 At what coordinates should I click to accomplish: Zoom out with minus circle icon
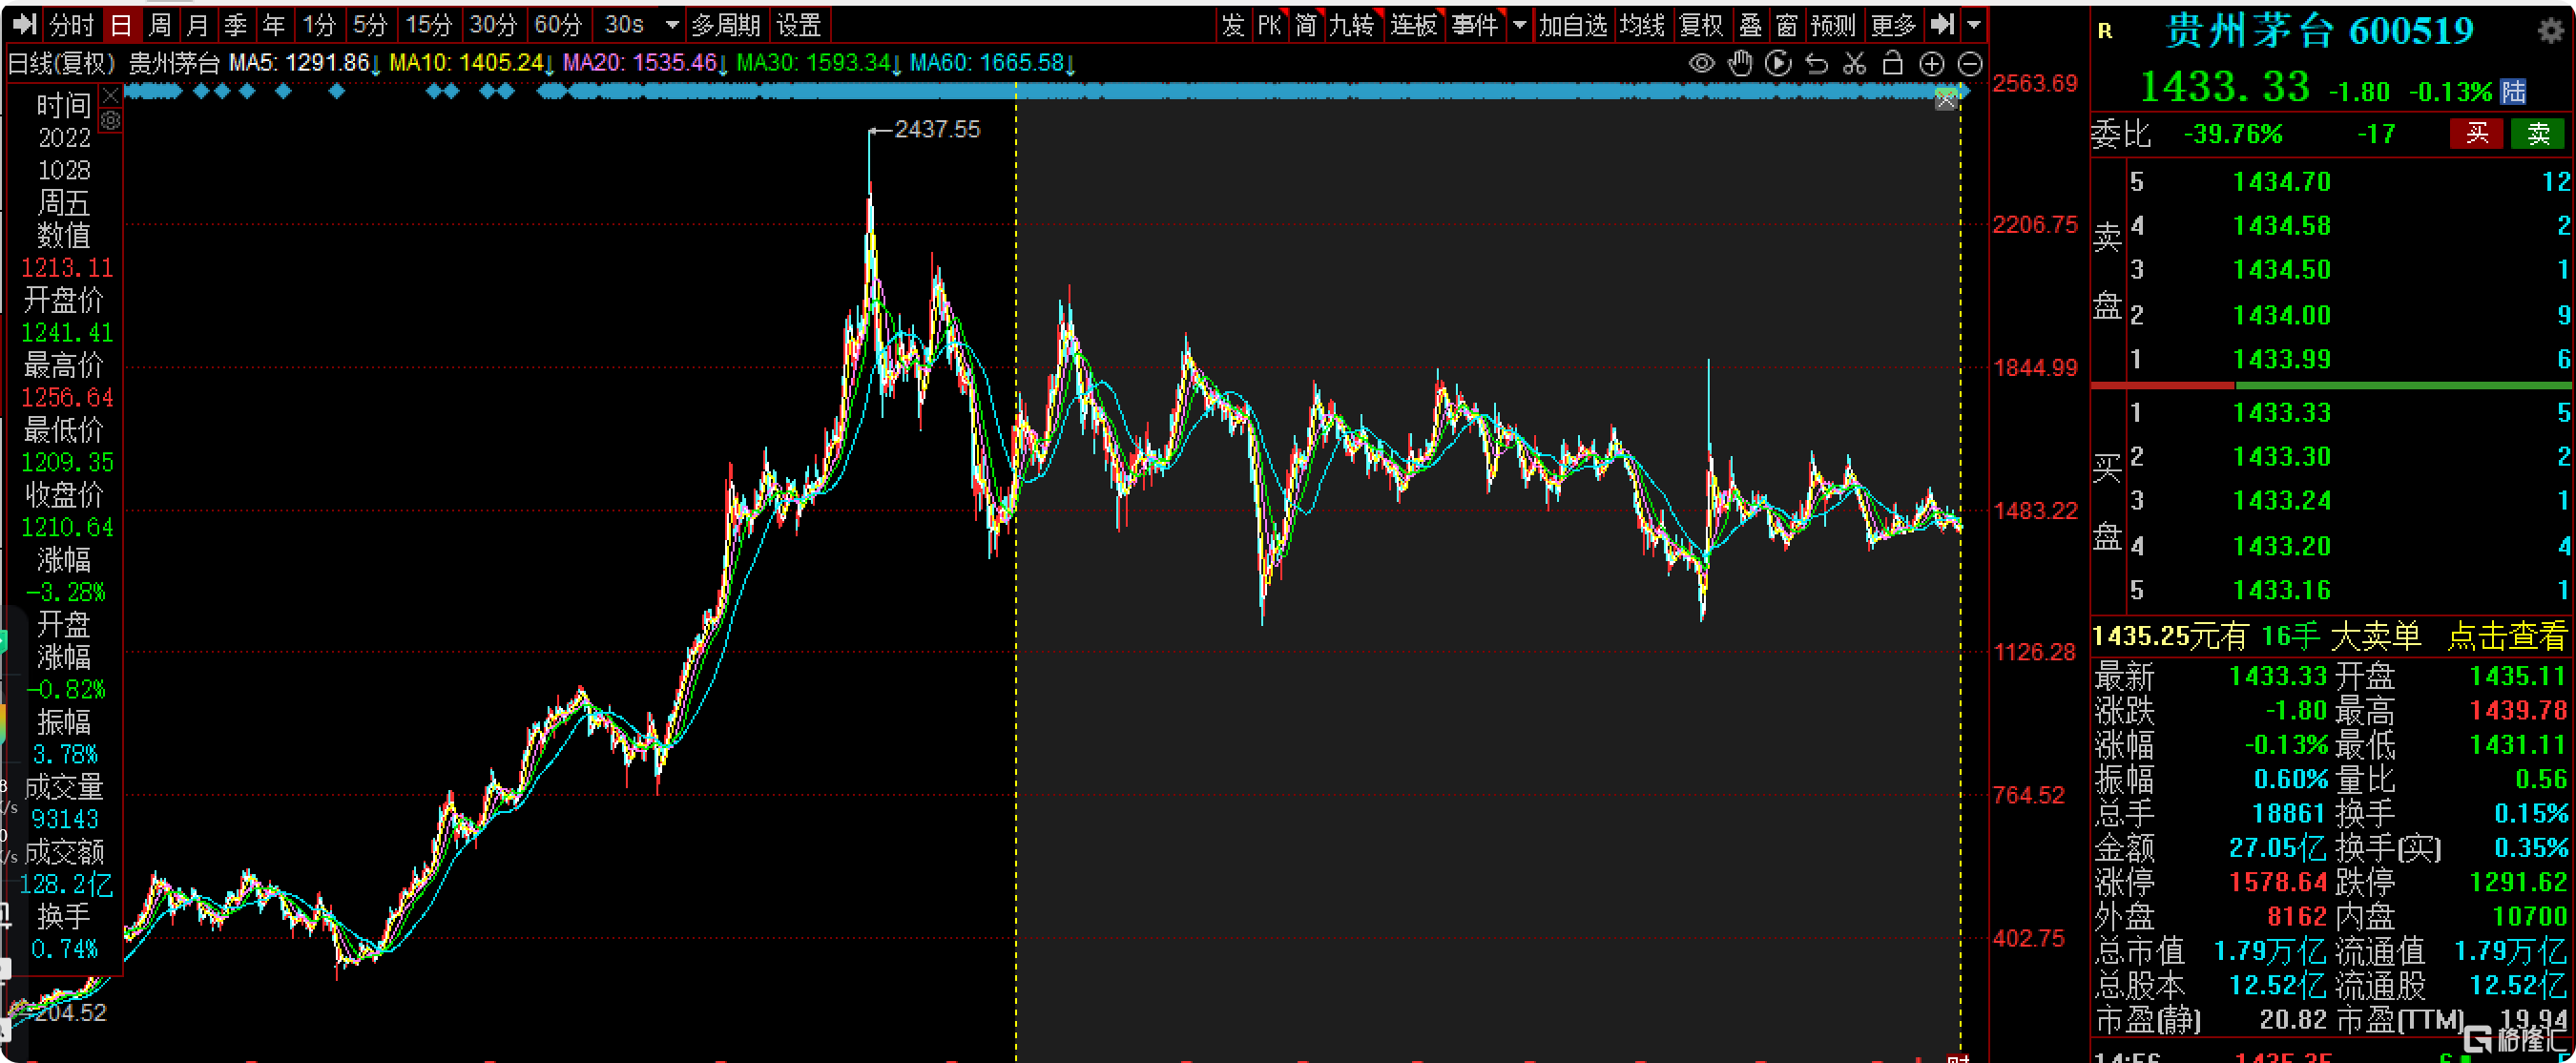pyautogui.click(x=1969, y=64)
